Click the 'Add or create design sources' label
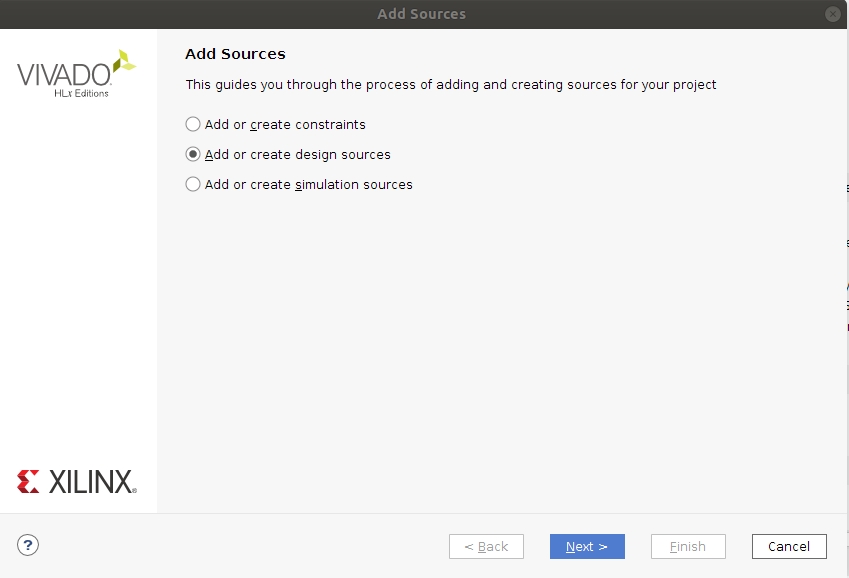Screen dimensions: 849x578 pyautogui.click(x=297, y=155)
